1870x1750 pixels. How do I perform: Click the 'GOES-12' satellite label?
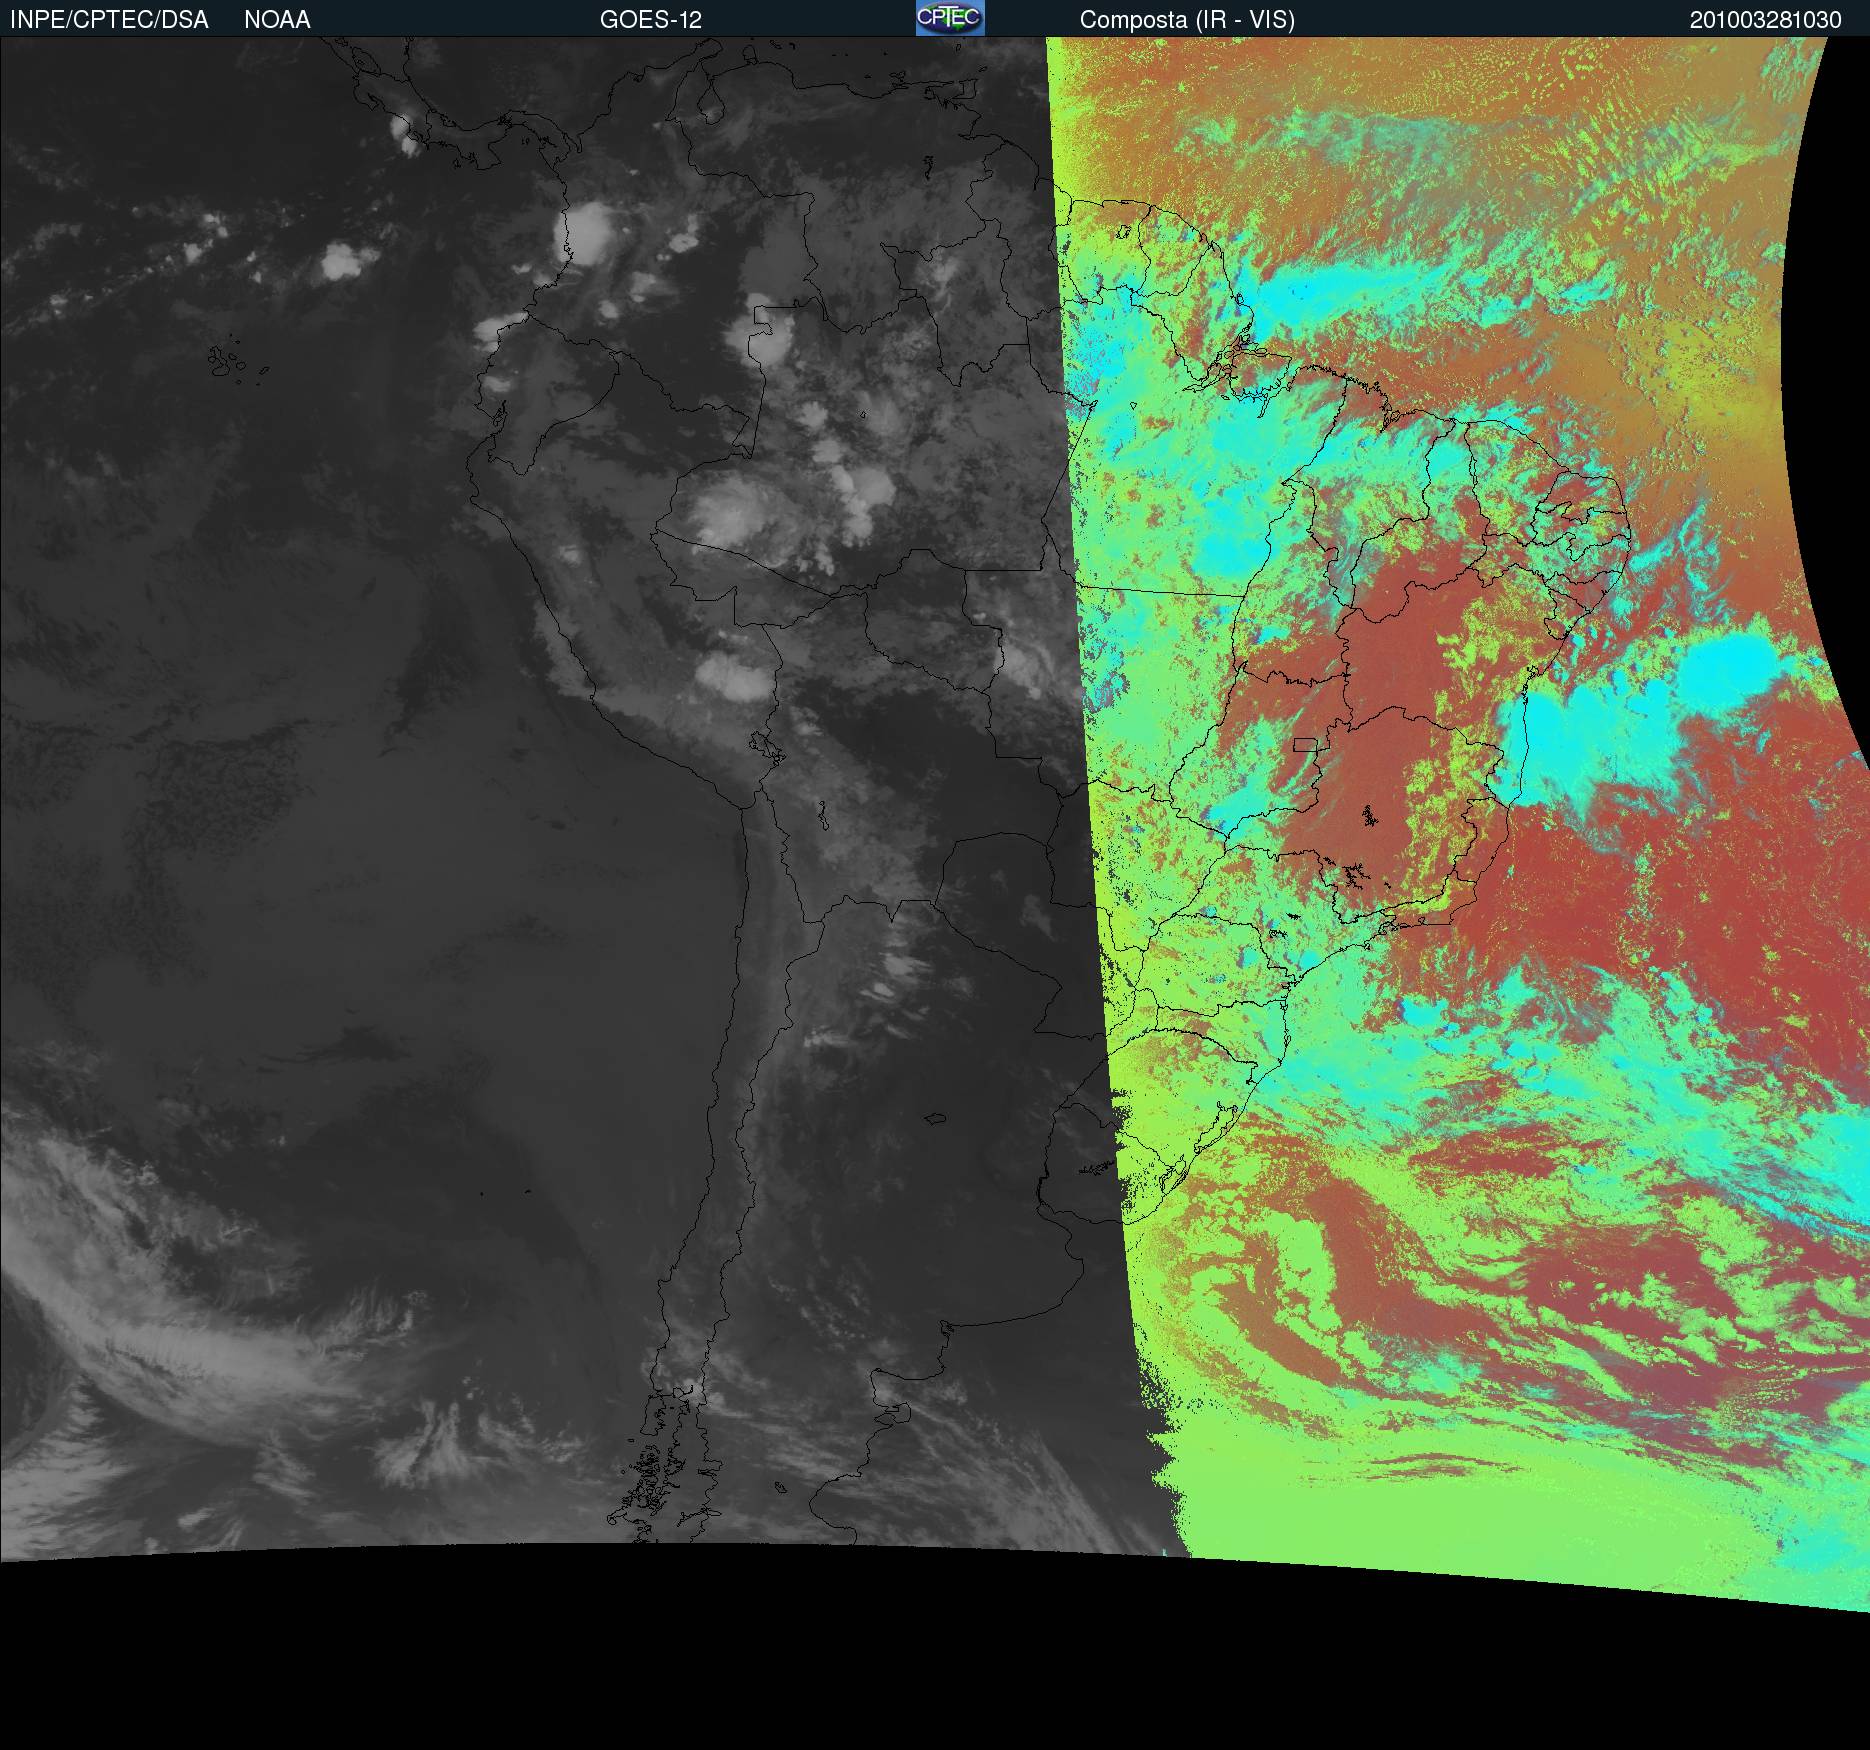pyautogui.click(x=651, y=20)
